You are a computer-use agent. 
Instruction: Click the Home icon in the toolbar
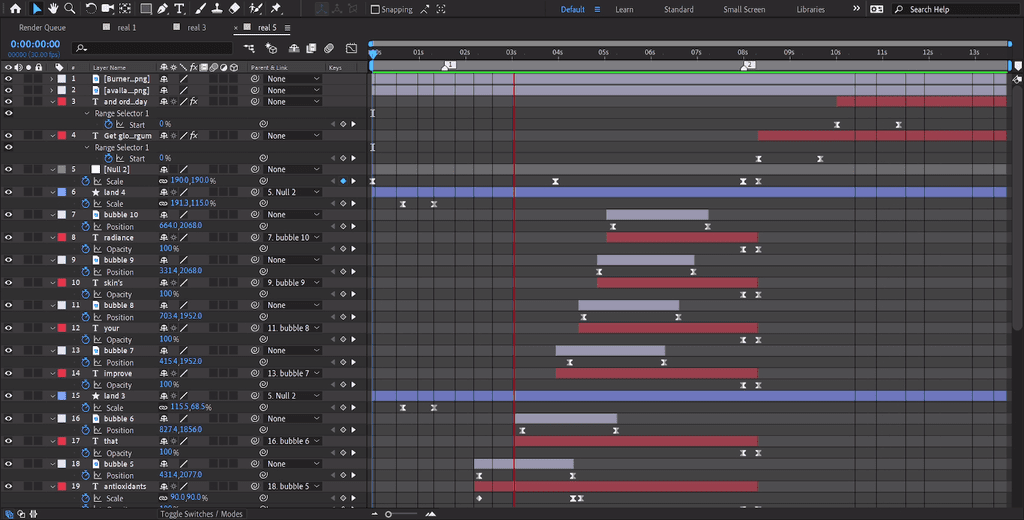[x=15, y=9]
